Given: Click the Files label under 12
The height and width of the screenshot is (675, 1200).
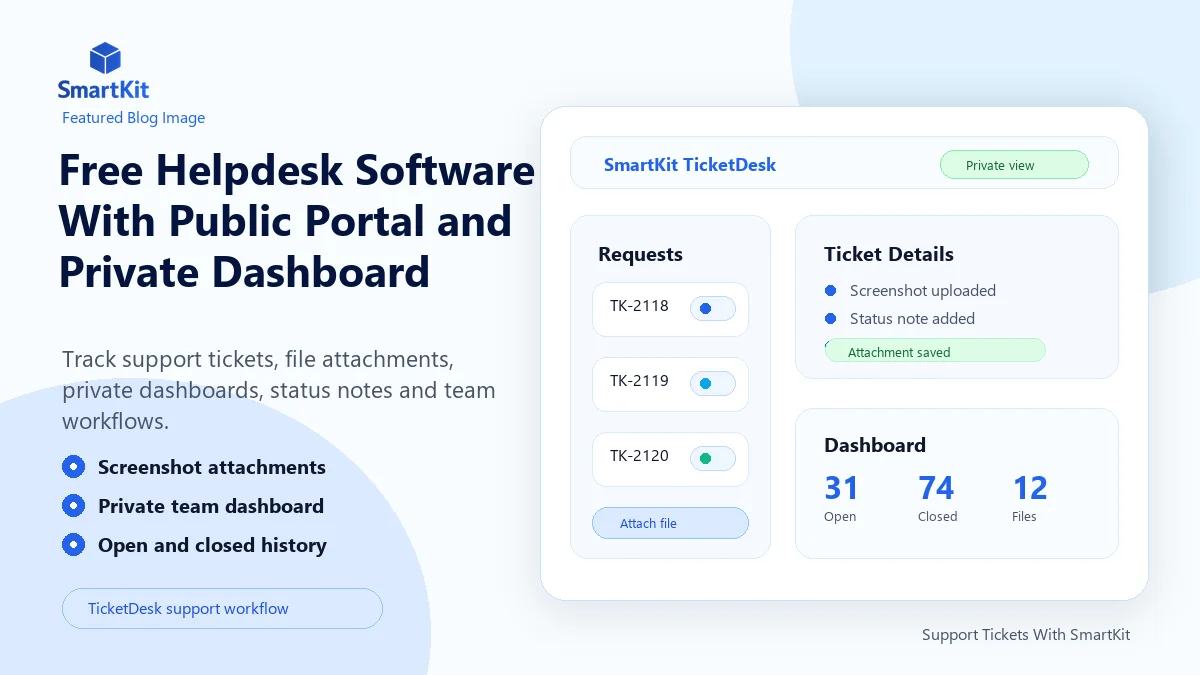Looking at the screenshot, I should point(1024,517).
